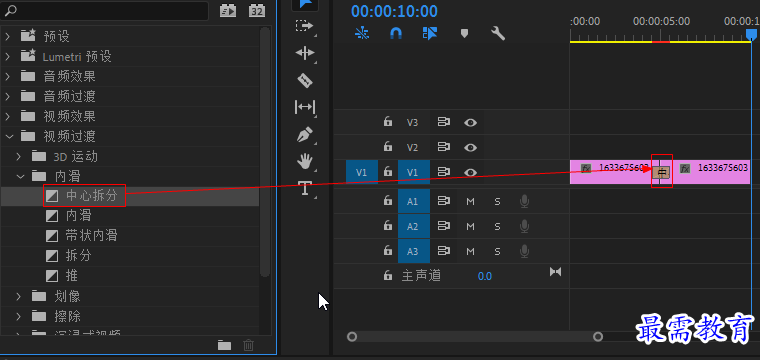Select the Slip tool
The width and height of the screenshot is (760, 360).
point(305,107)
